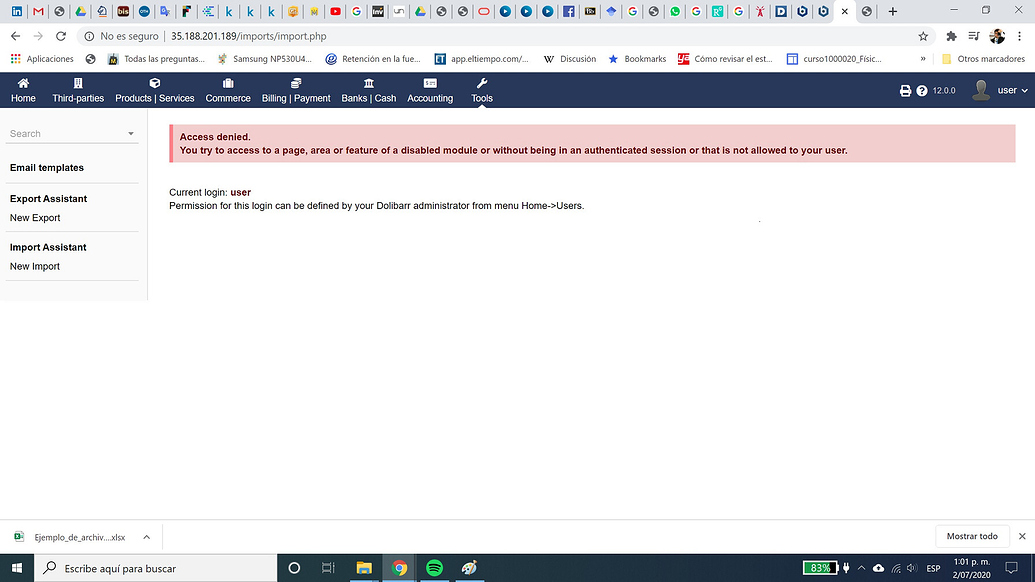
Task: Click the Banks | Cash bank icon
Action: coord(368,84)
